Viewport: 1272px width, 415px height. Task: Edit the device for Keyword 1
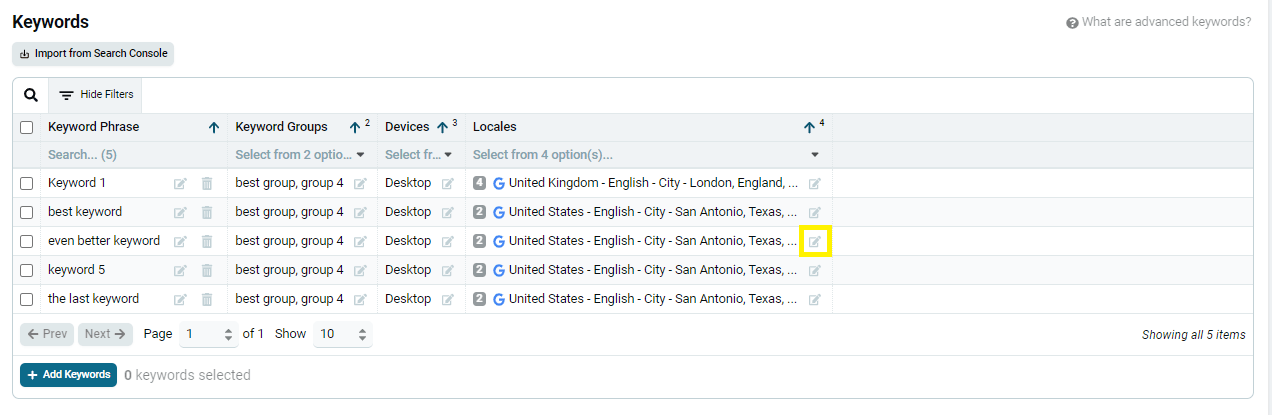(448, 183)
